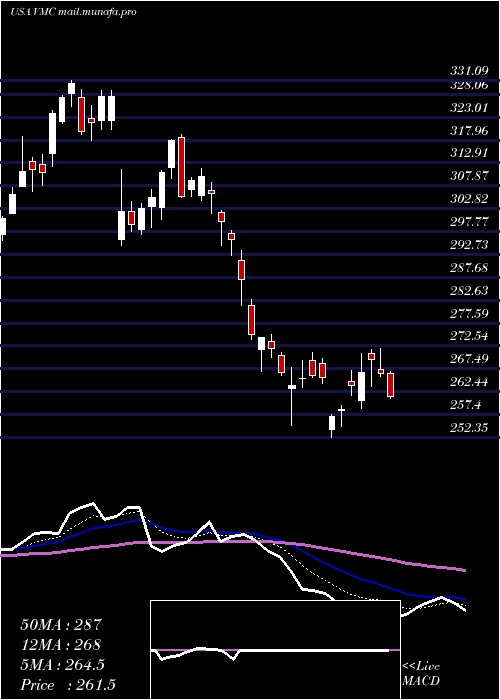Select the 267.49 price label
The width and height of the screenshot is (500, 700).
468,359
